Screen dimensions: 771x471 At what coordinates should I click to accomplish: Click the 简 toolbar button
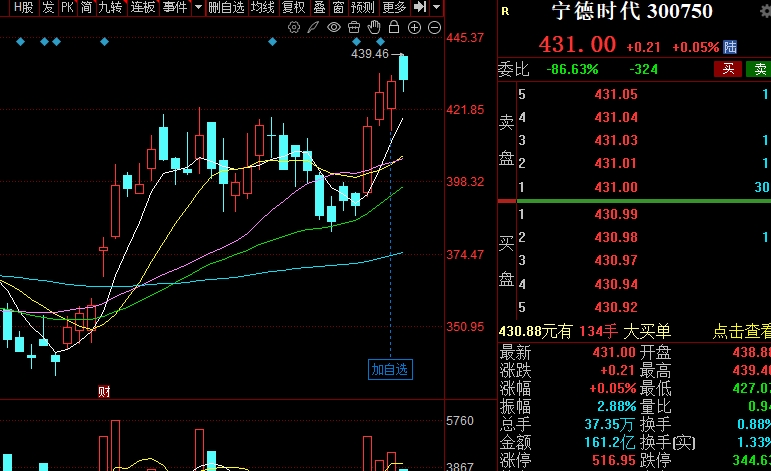pos(87,7)
